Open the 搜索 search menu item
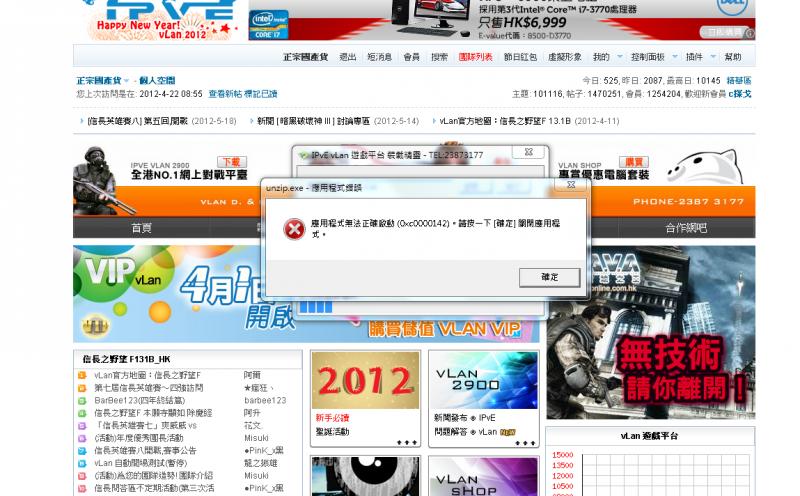The image size is (800, 496). (x=439, y=57)
